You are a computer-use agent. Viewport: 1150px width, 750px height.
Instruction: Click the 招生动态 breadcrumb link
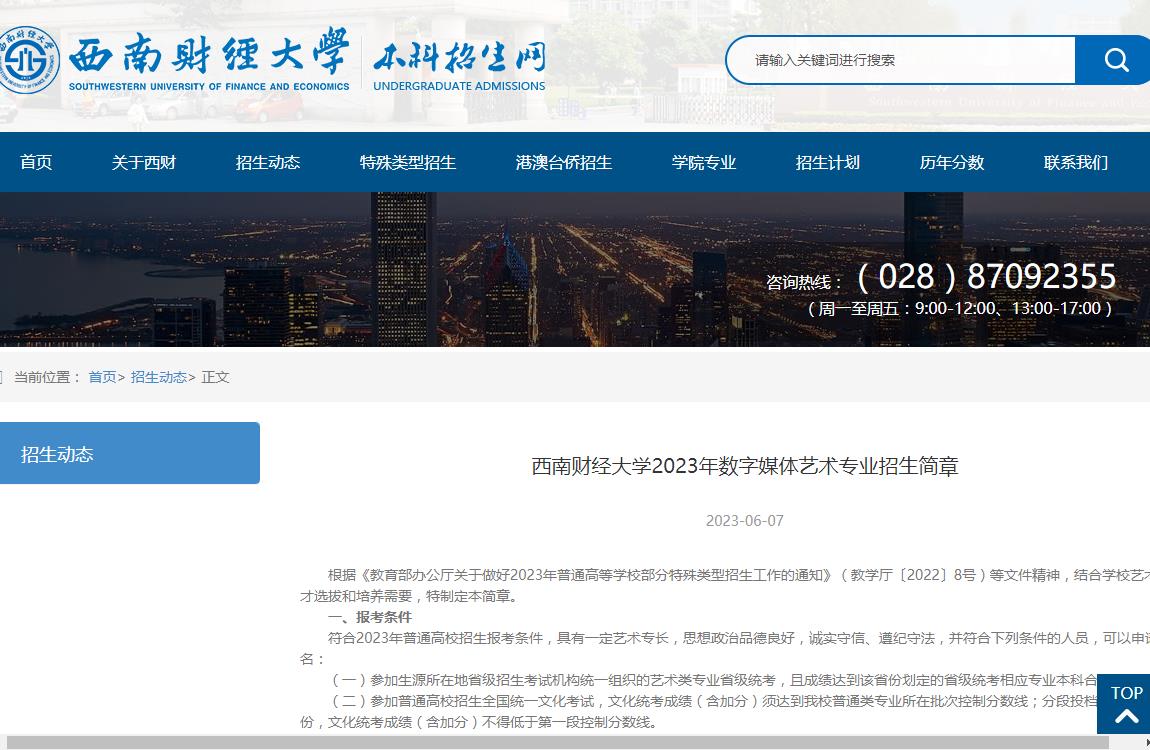(x=158, y=377)
